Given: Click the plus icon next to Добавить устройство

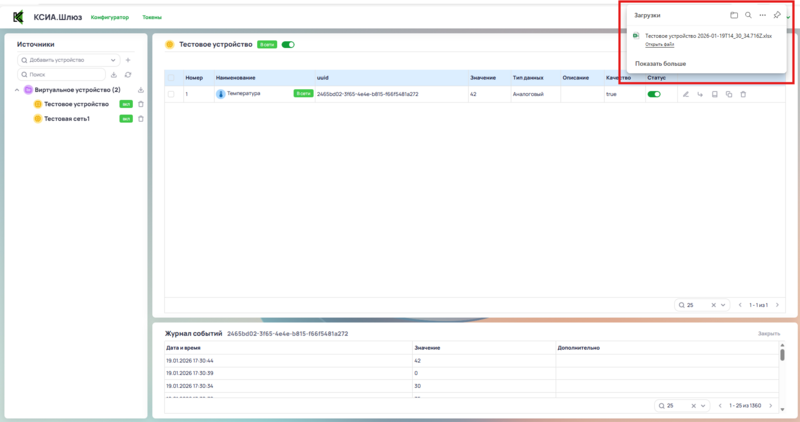Looking at the screenshot, I should coord(128,60).
